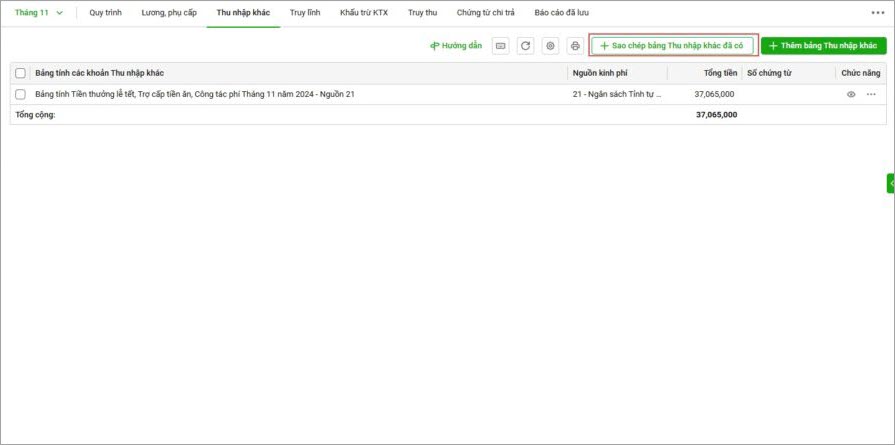Open the Hướng dẫn help link

point(456,46)
